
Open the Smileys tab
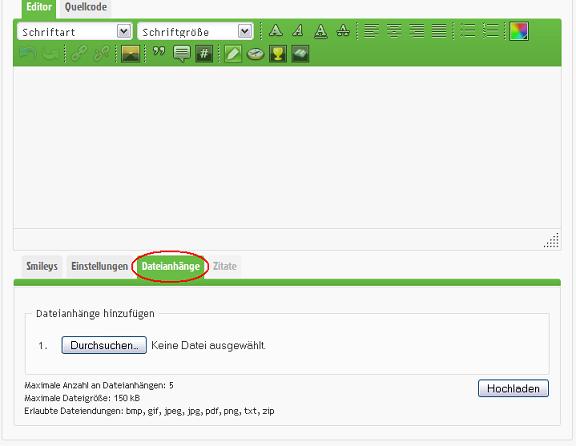tap(42, 266)
